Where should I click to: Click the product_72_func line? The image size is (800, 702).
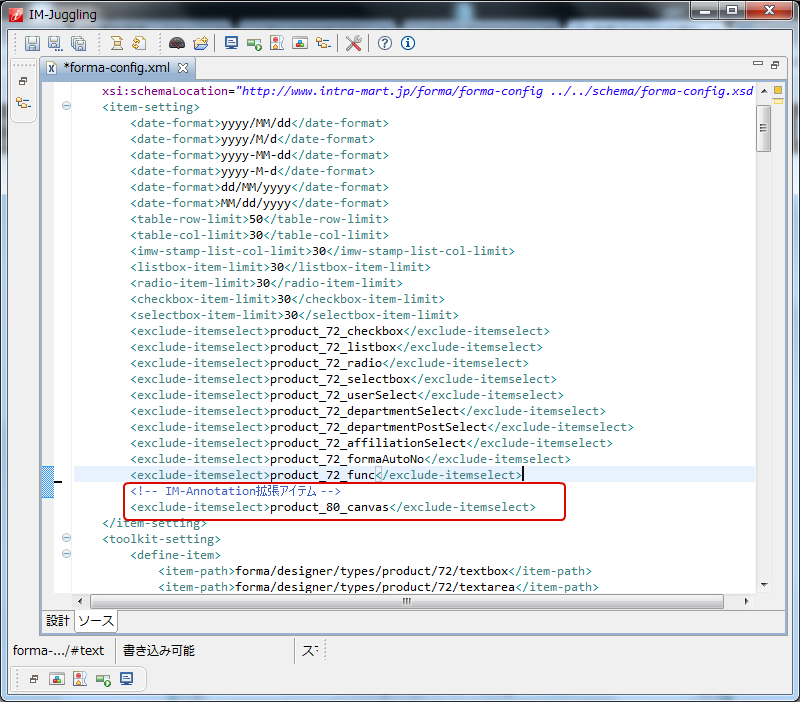click(327, 475)
